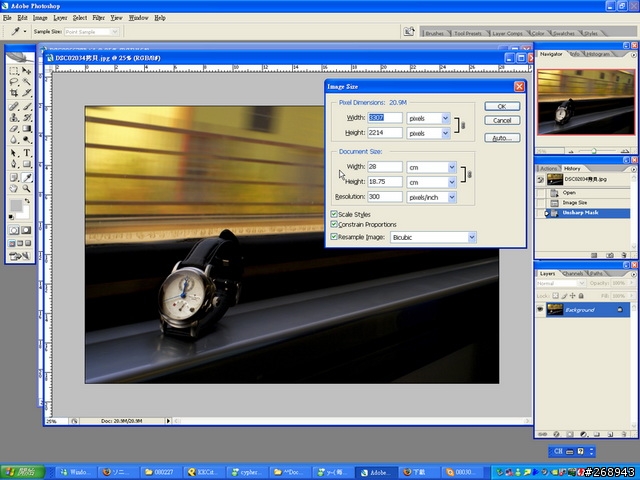
Task: Select the Notes tool
Action: pos(14,178)
